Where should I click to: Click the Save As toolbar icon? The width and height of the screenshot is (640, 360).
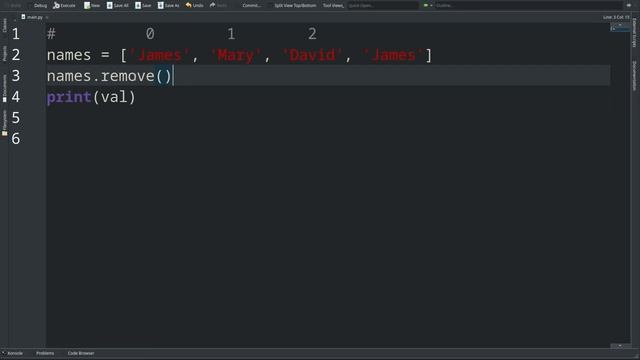tap(168, 5)
